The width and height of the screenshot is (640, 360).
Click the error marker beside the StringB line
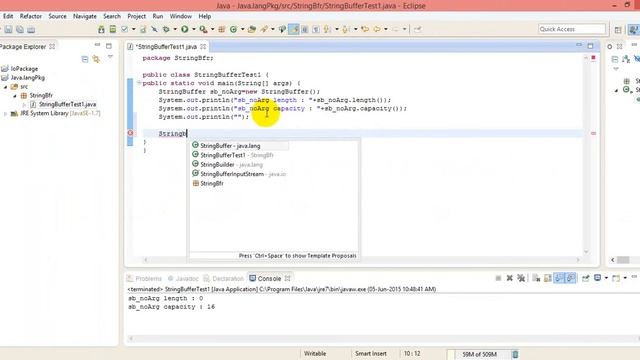click(x=130, y=133)
